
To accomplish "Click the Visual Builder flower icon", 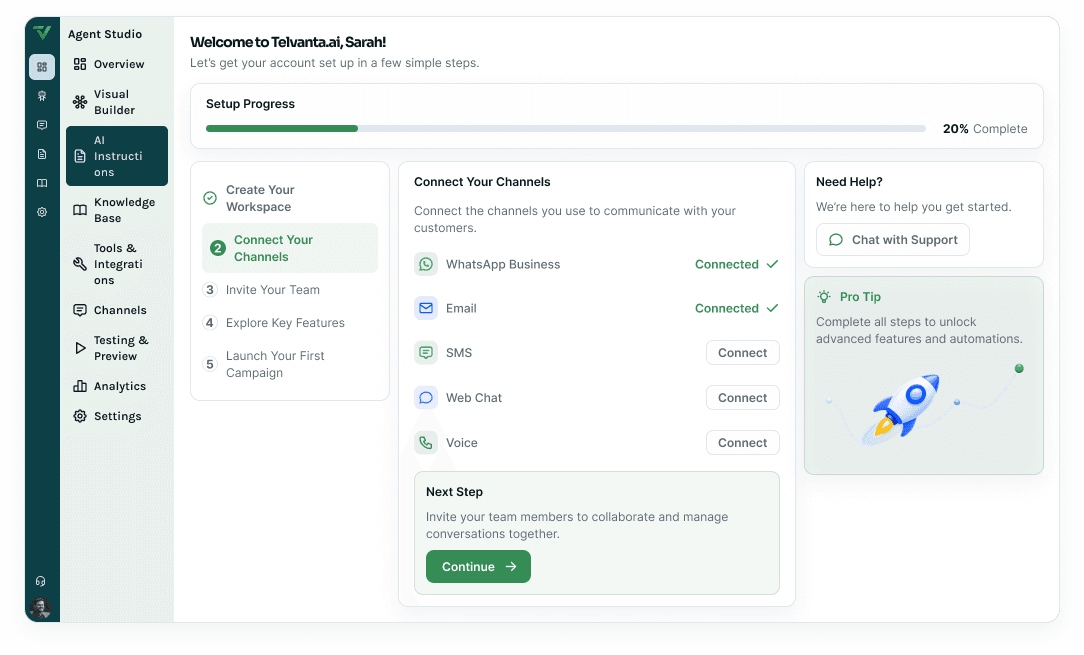I will tap(80, 102).
